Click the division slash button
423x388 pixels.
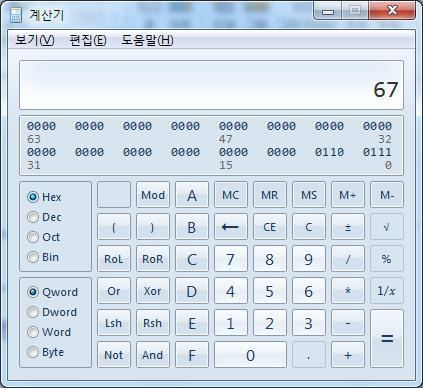tap(348, 259)
